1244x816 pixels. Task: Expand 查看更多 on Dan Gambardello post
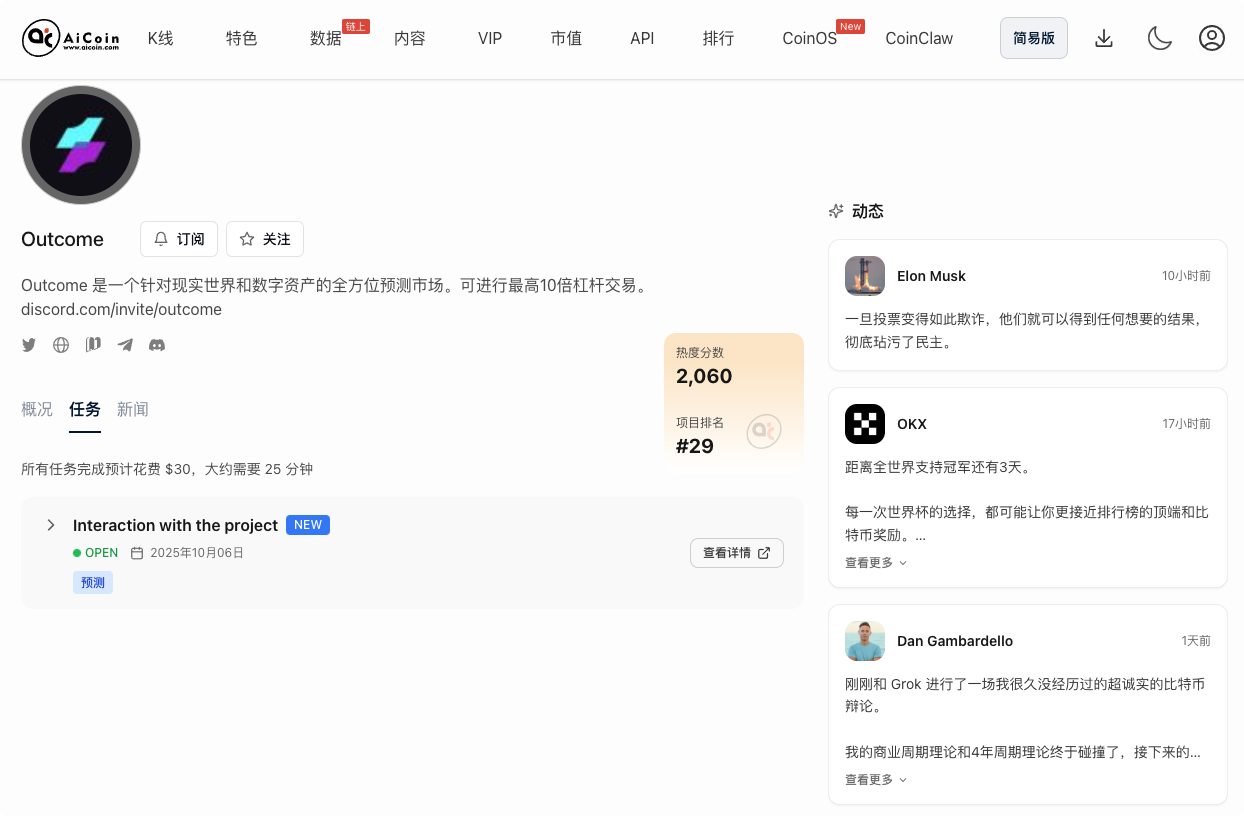876,780
